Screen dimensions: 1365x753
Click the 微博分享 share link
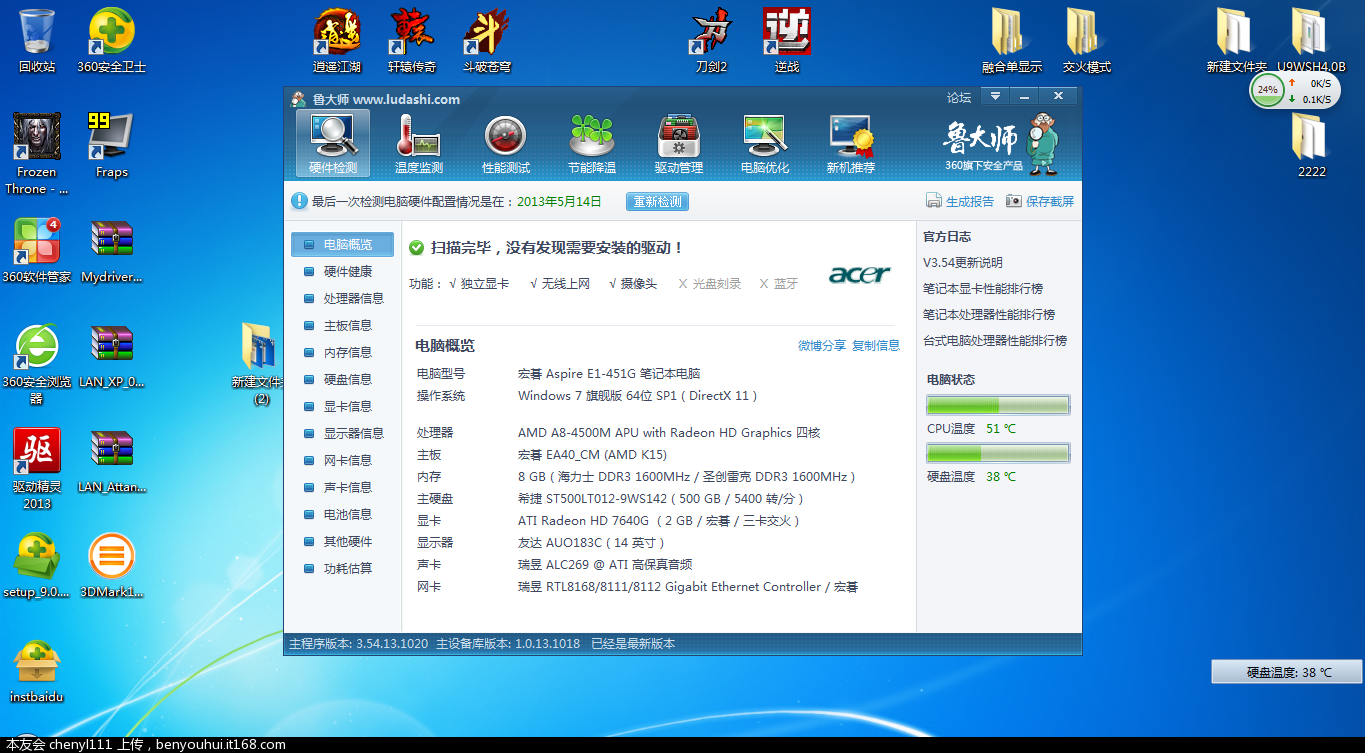click(x=822, y=345)
